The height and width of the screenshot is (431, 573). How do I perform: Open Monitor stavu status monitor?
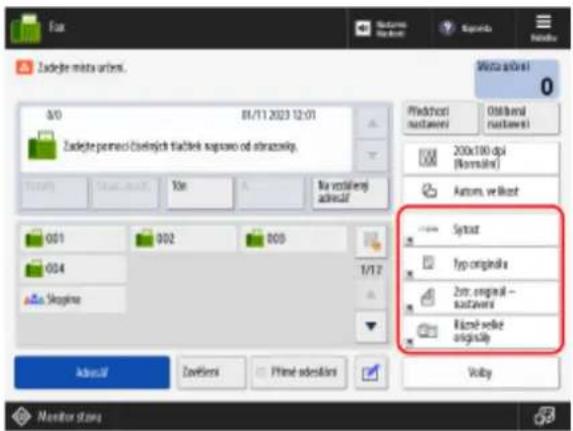tap(57, 416)
